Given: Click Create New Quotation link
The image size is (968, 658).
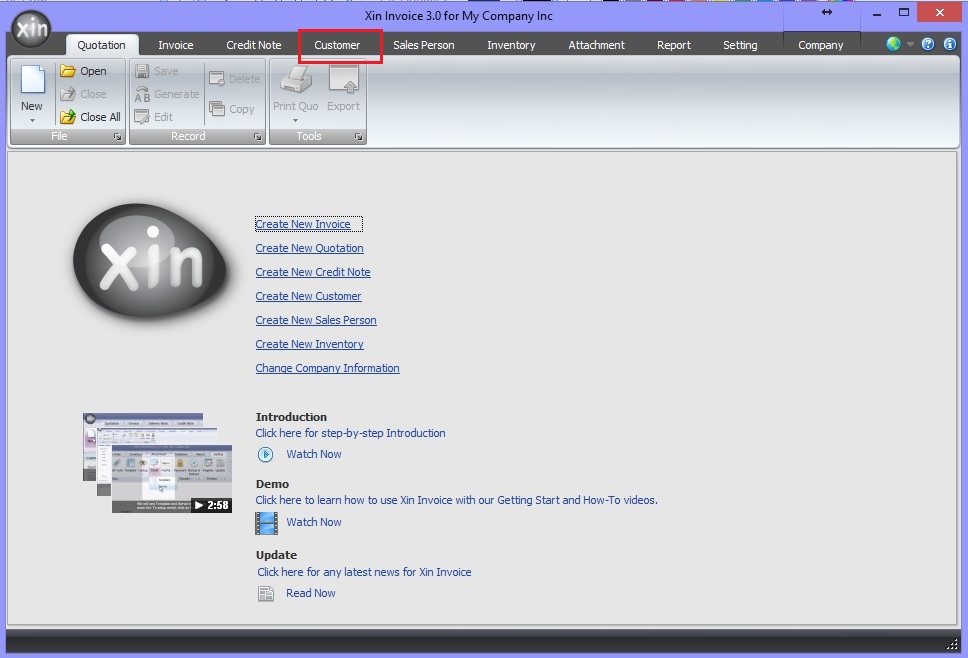Looking at the screenshot, I should pyautogui.click(x=309, y=248).
